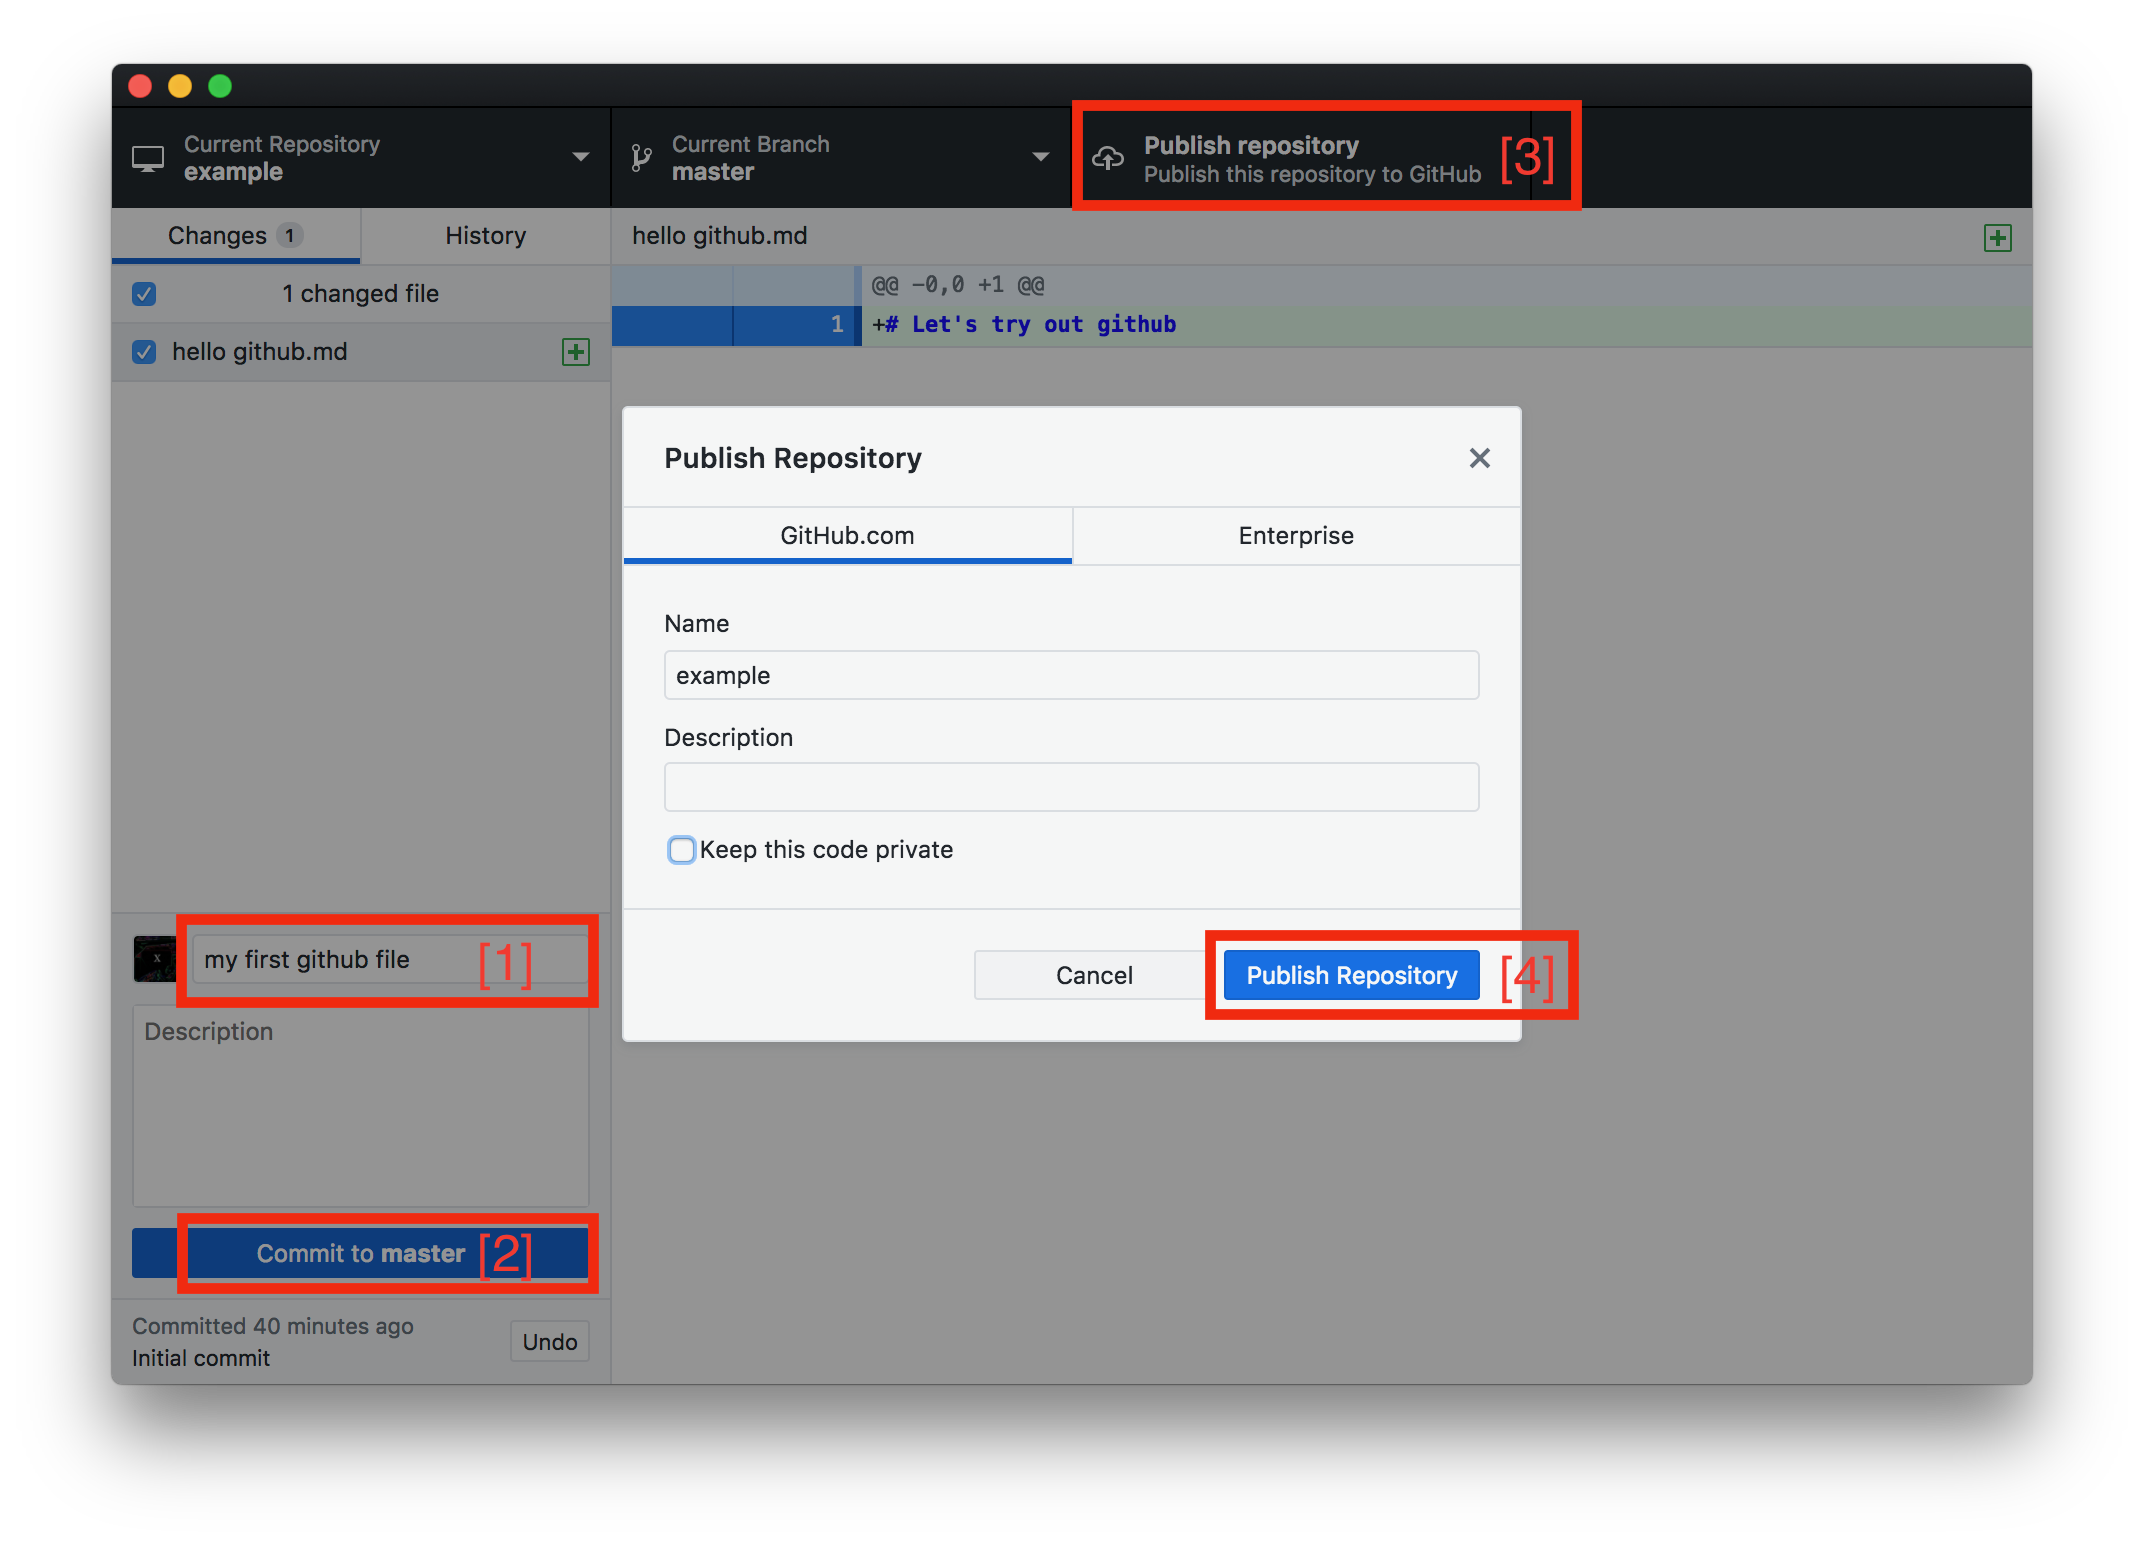The height and width of the screenshot is (1544, 2144).
Task: Click the monitor icon beside Current Repository
Action: pyautogui.click(x=148, y=158)
